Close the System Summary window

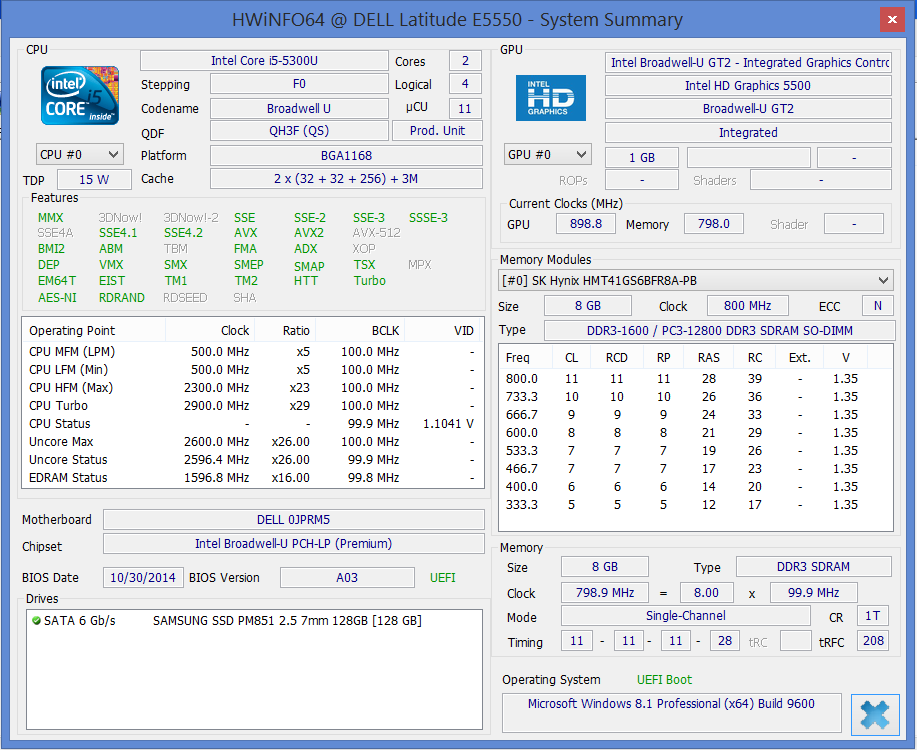[x=892, y=20]
